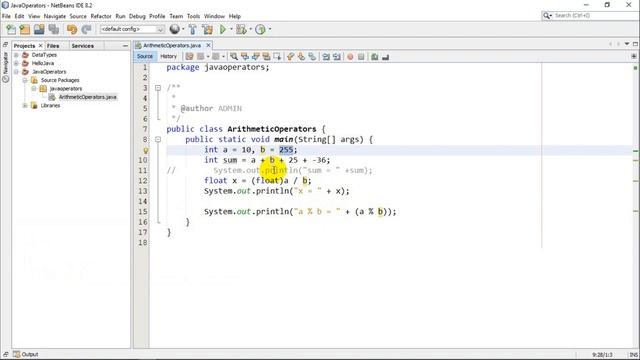Select ArithmeticOperators.java in the project tree
The height and width of the screenshot is (360, 640).
click(87, 97)
